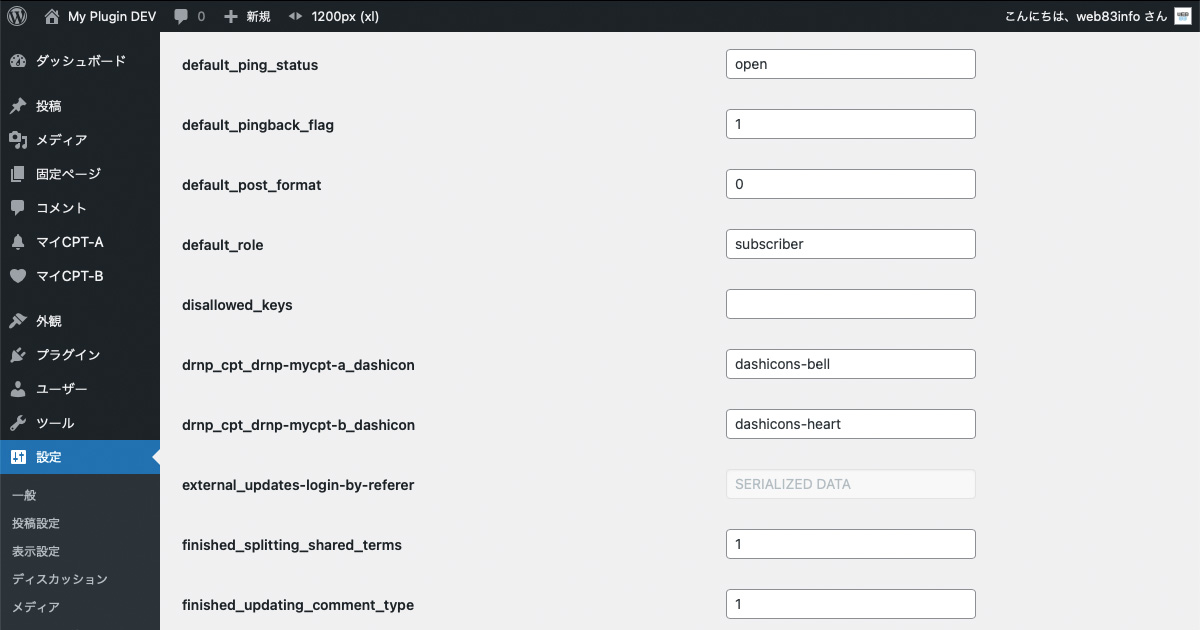Click the external_updates-login-by-referer label
1200x630 pixels.
298,485
